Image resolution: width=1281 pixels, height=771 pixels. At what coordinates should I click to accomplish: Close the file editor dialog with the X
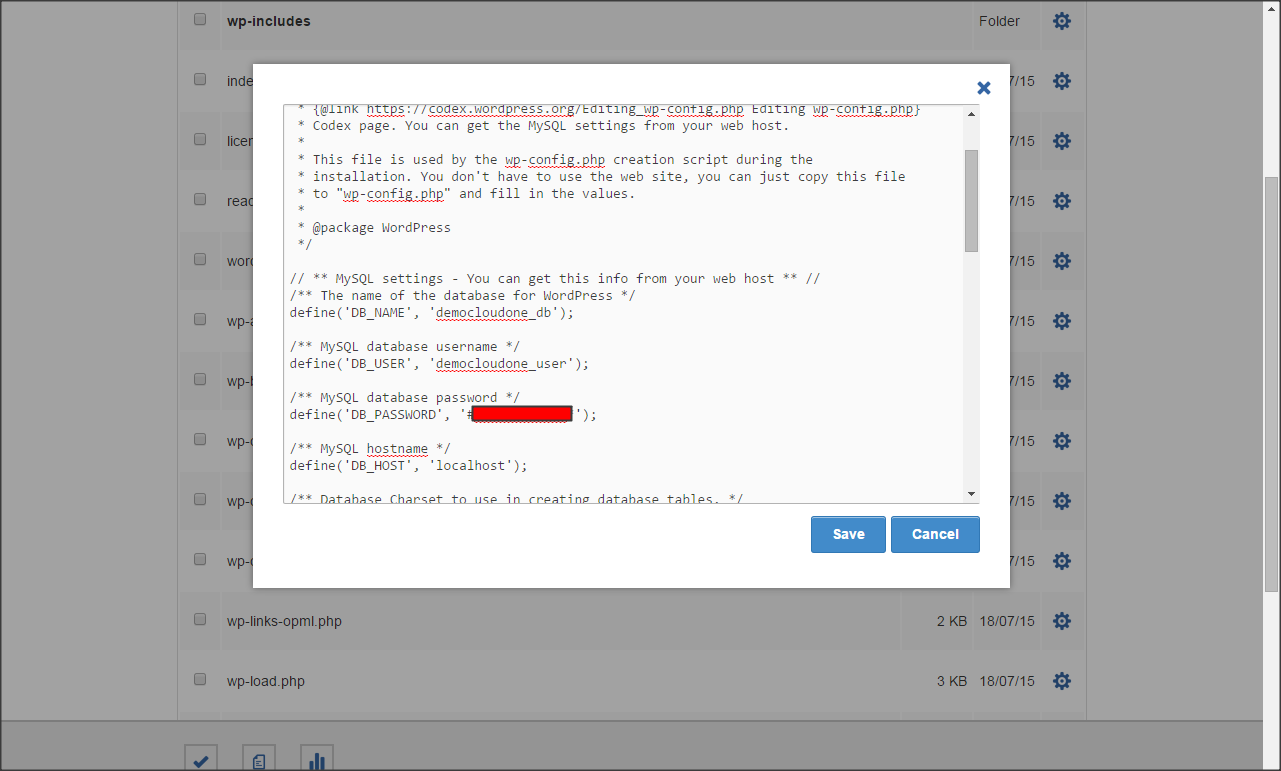[983, 88]
